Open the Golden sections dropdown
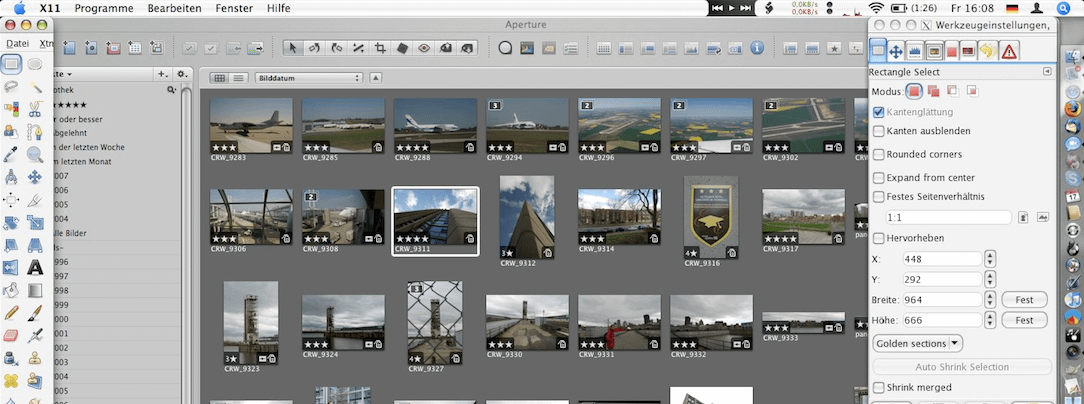The height and width of the screenshot is (404, 1084). click(917, 343)
